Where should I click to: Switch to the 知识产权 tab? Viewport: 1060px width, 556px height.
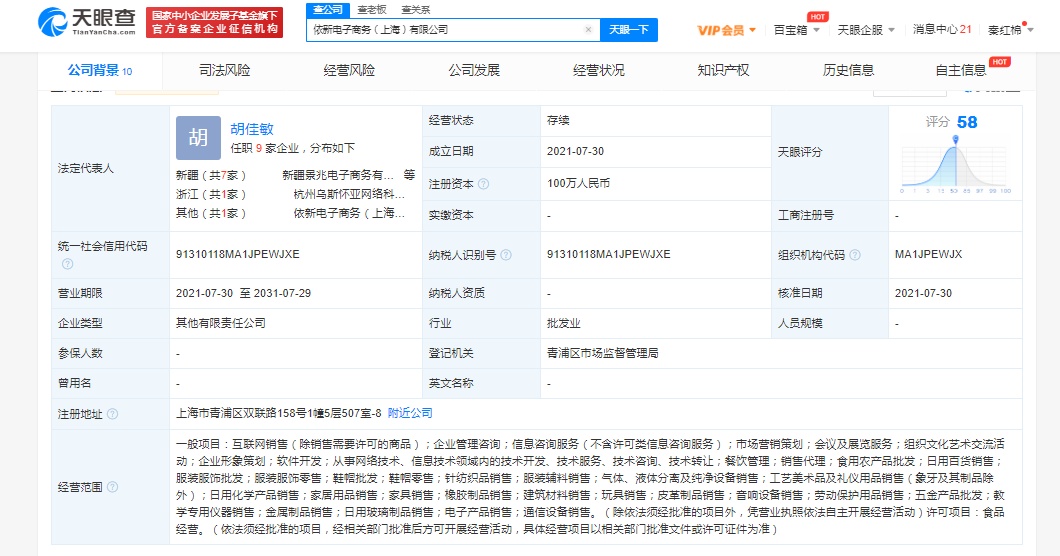723,70
